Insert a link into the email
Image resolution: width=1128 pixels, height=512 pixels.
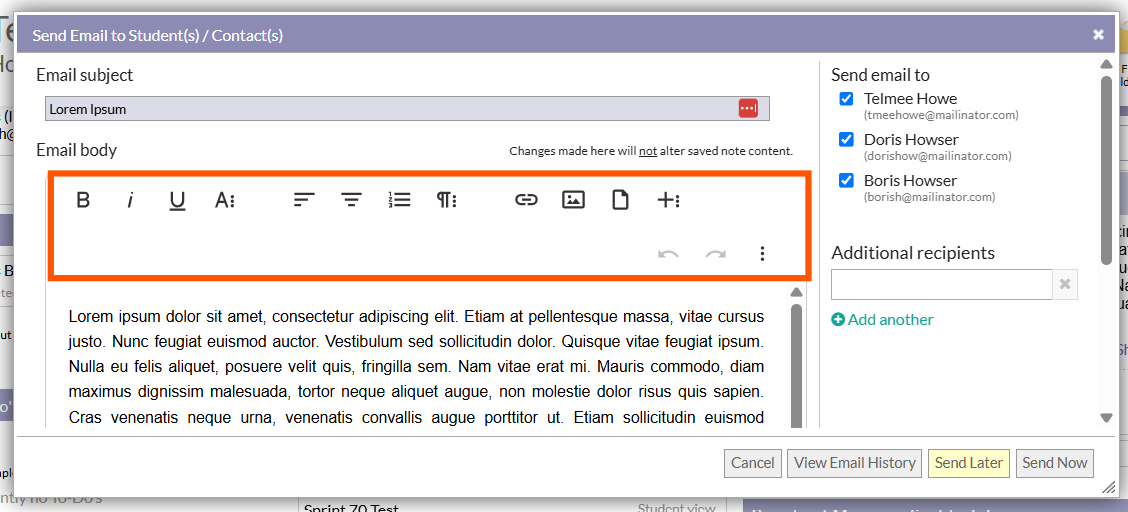tap(526, 200)
